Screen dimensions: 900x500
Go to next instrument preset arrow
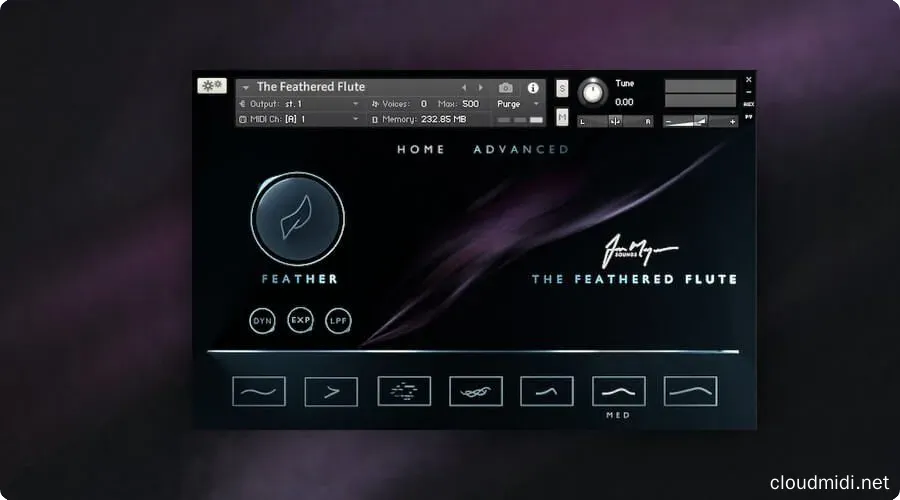pos(480,87)
